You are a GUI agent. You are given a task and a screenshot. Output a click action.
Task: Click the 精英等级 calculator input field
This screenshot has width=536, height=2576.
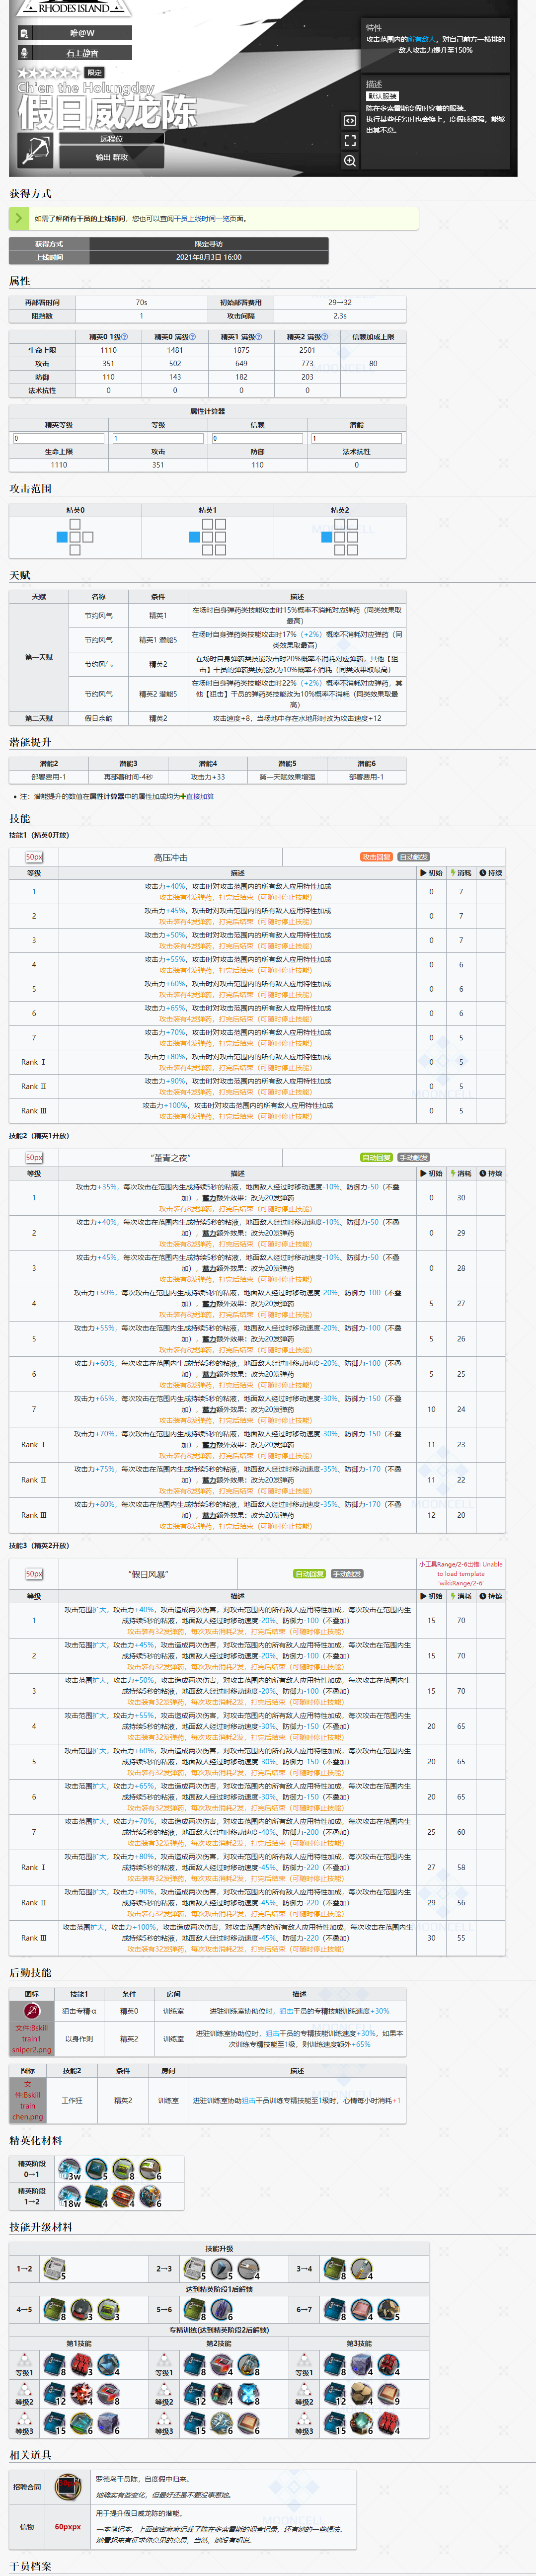point(58,438)
